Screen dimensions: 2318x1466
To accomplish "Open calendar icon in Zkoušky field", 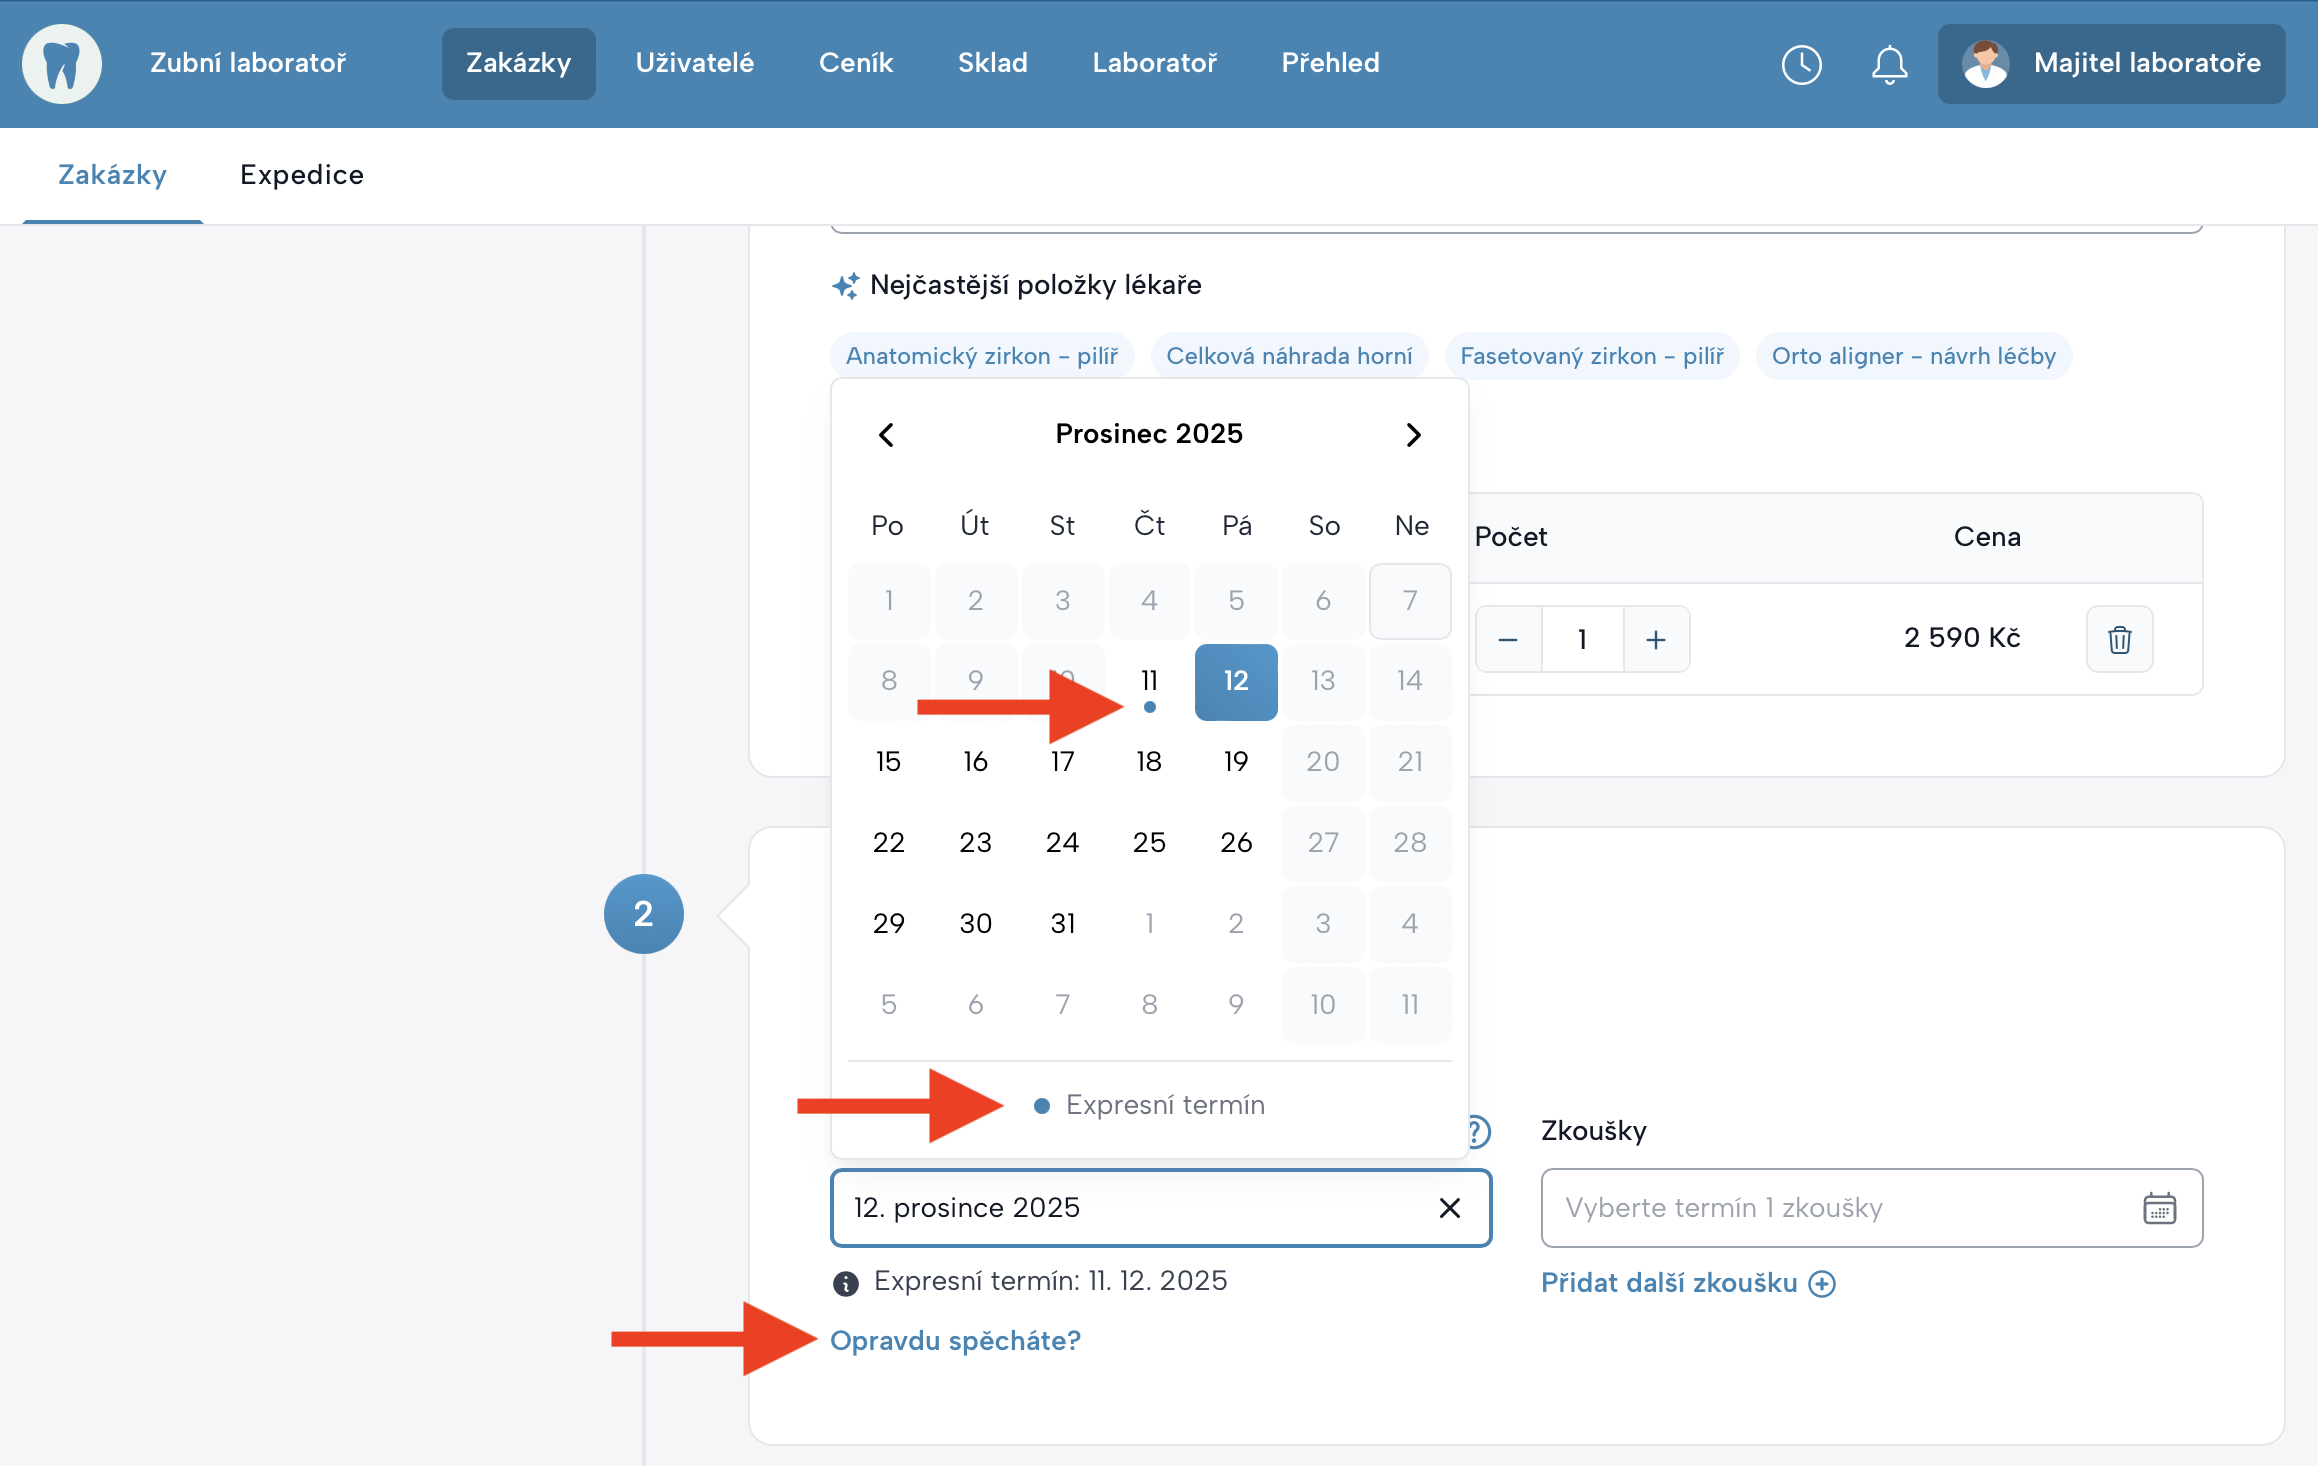I will (2159, 1208).
